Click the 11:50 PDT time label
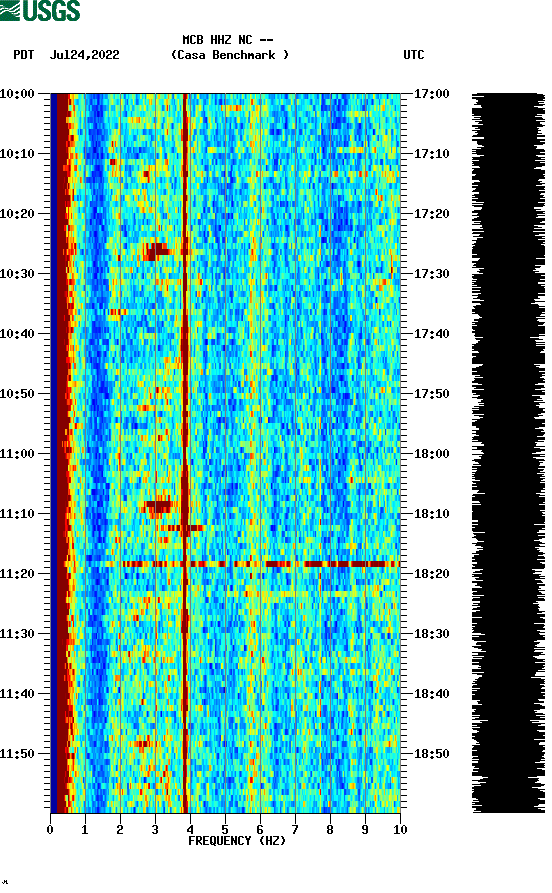This screenshot has width=552, height=893. point(18,753)
